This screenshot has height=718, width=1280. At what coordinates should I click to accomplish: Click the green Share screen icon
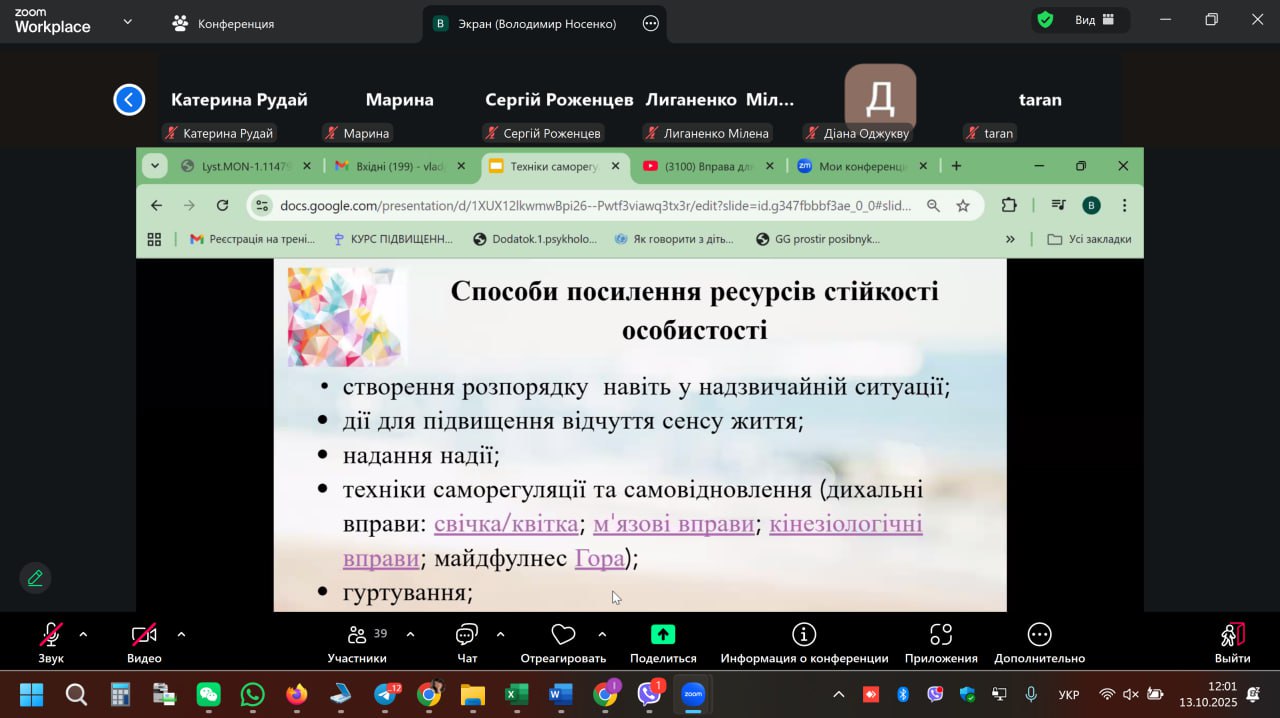663,635
